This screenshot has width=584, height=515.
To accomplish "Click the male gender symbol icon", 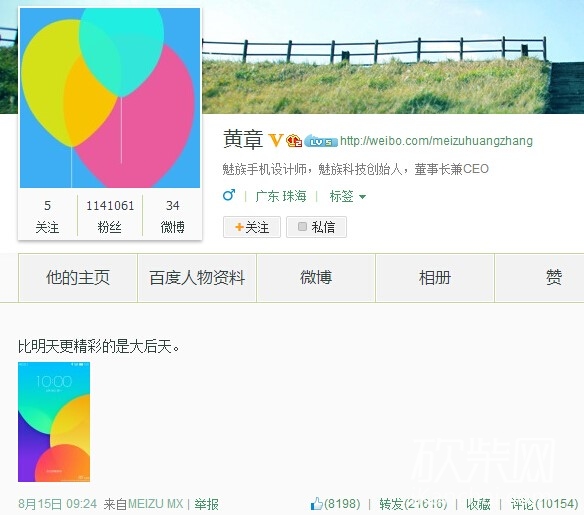I will (229, 195).
